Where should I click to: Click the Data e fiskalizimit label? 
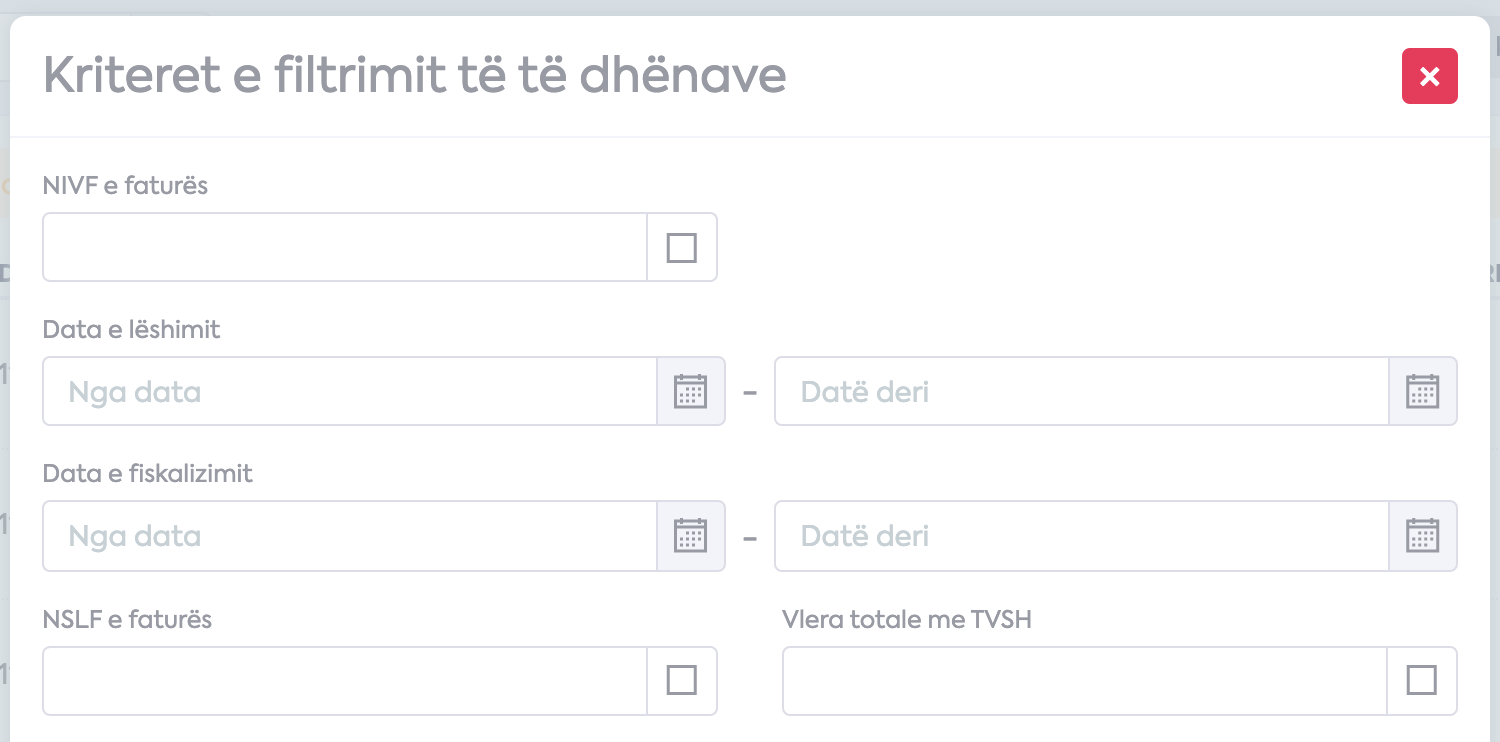click(x=148, y=473)
